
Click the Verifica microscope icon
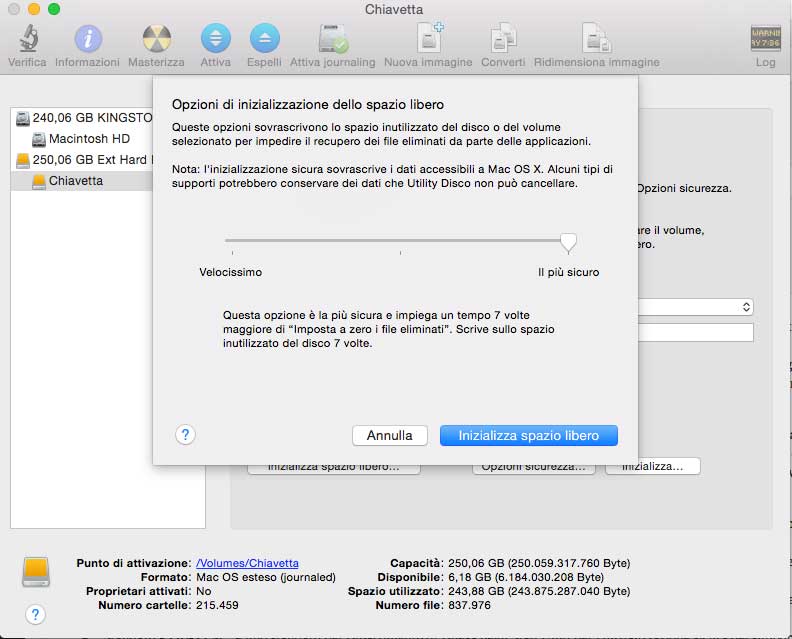coord(27,40)
